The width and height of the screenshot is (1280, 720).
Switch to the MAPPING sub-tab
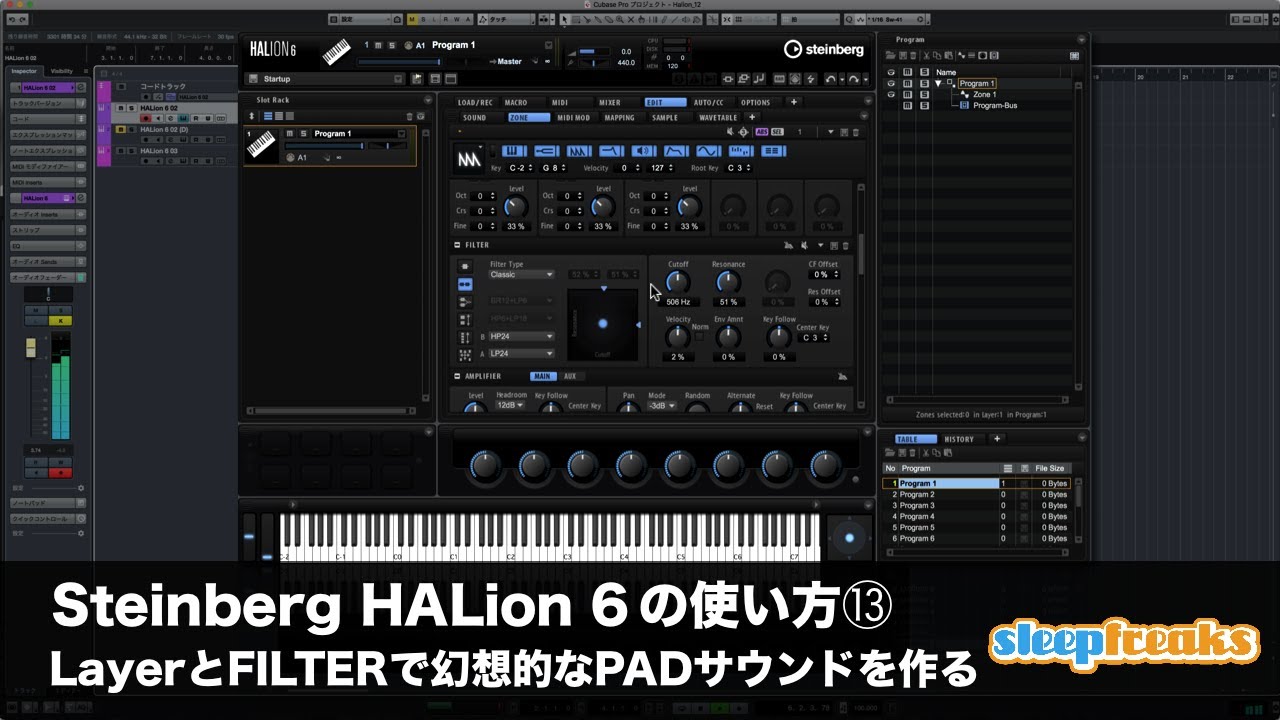[x=620, y=117]
